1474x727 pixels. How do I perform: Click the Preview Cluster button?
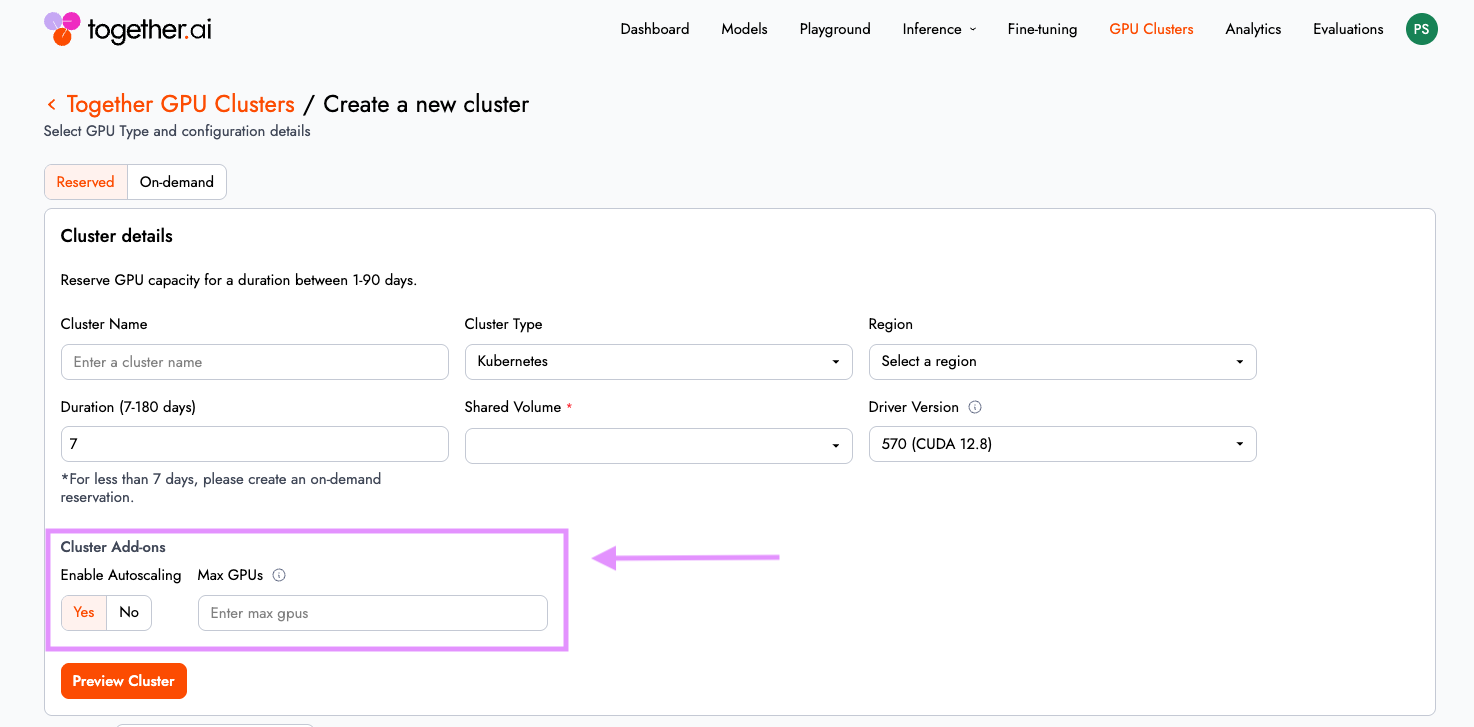[124, 681]
